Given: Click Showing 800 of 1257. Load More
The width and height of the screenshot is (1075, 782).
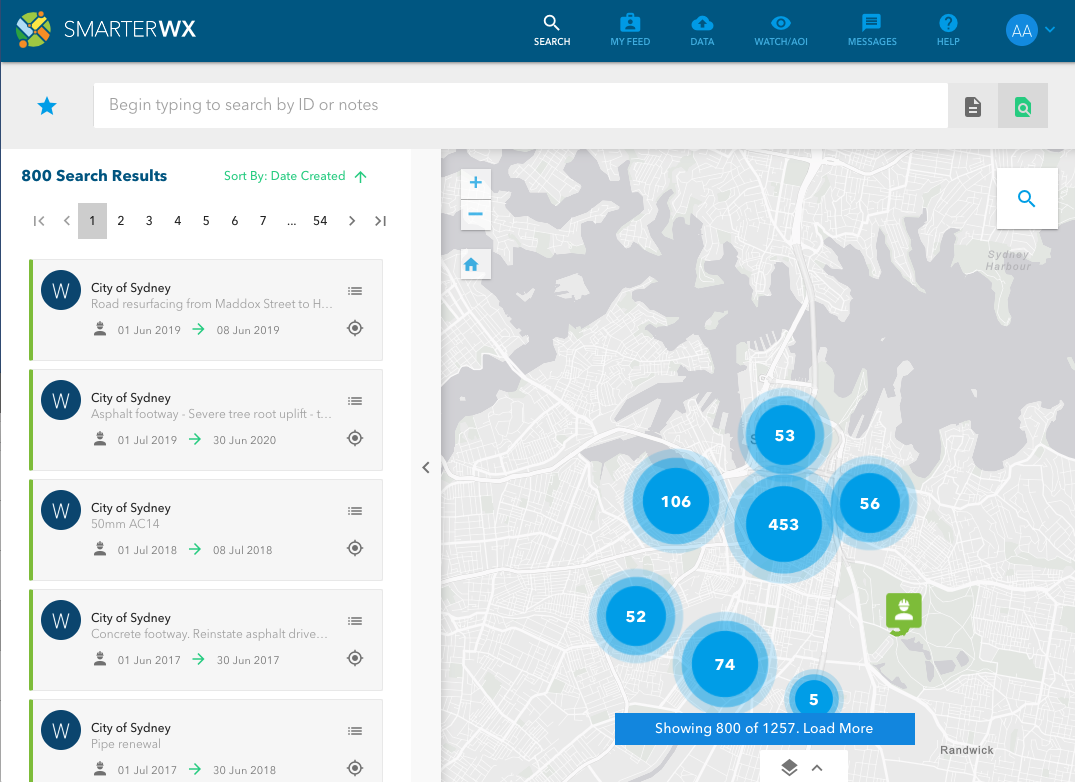Looking at the screenshot, I should click(x=764, y=729).
